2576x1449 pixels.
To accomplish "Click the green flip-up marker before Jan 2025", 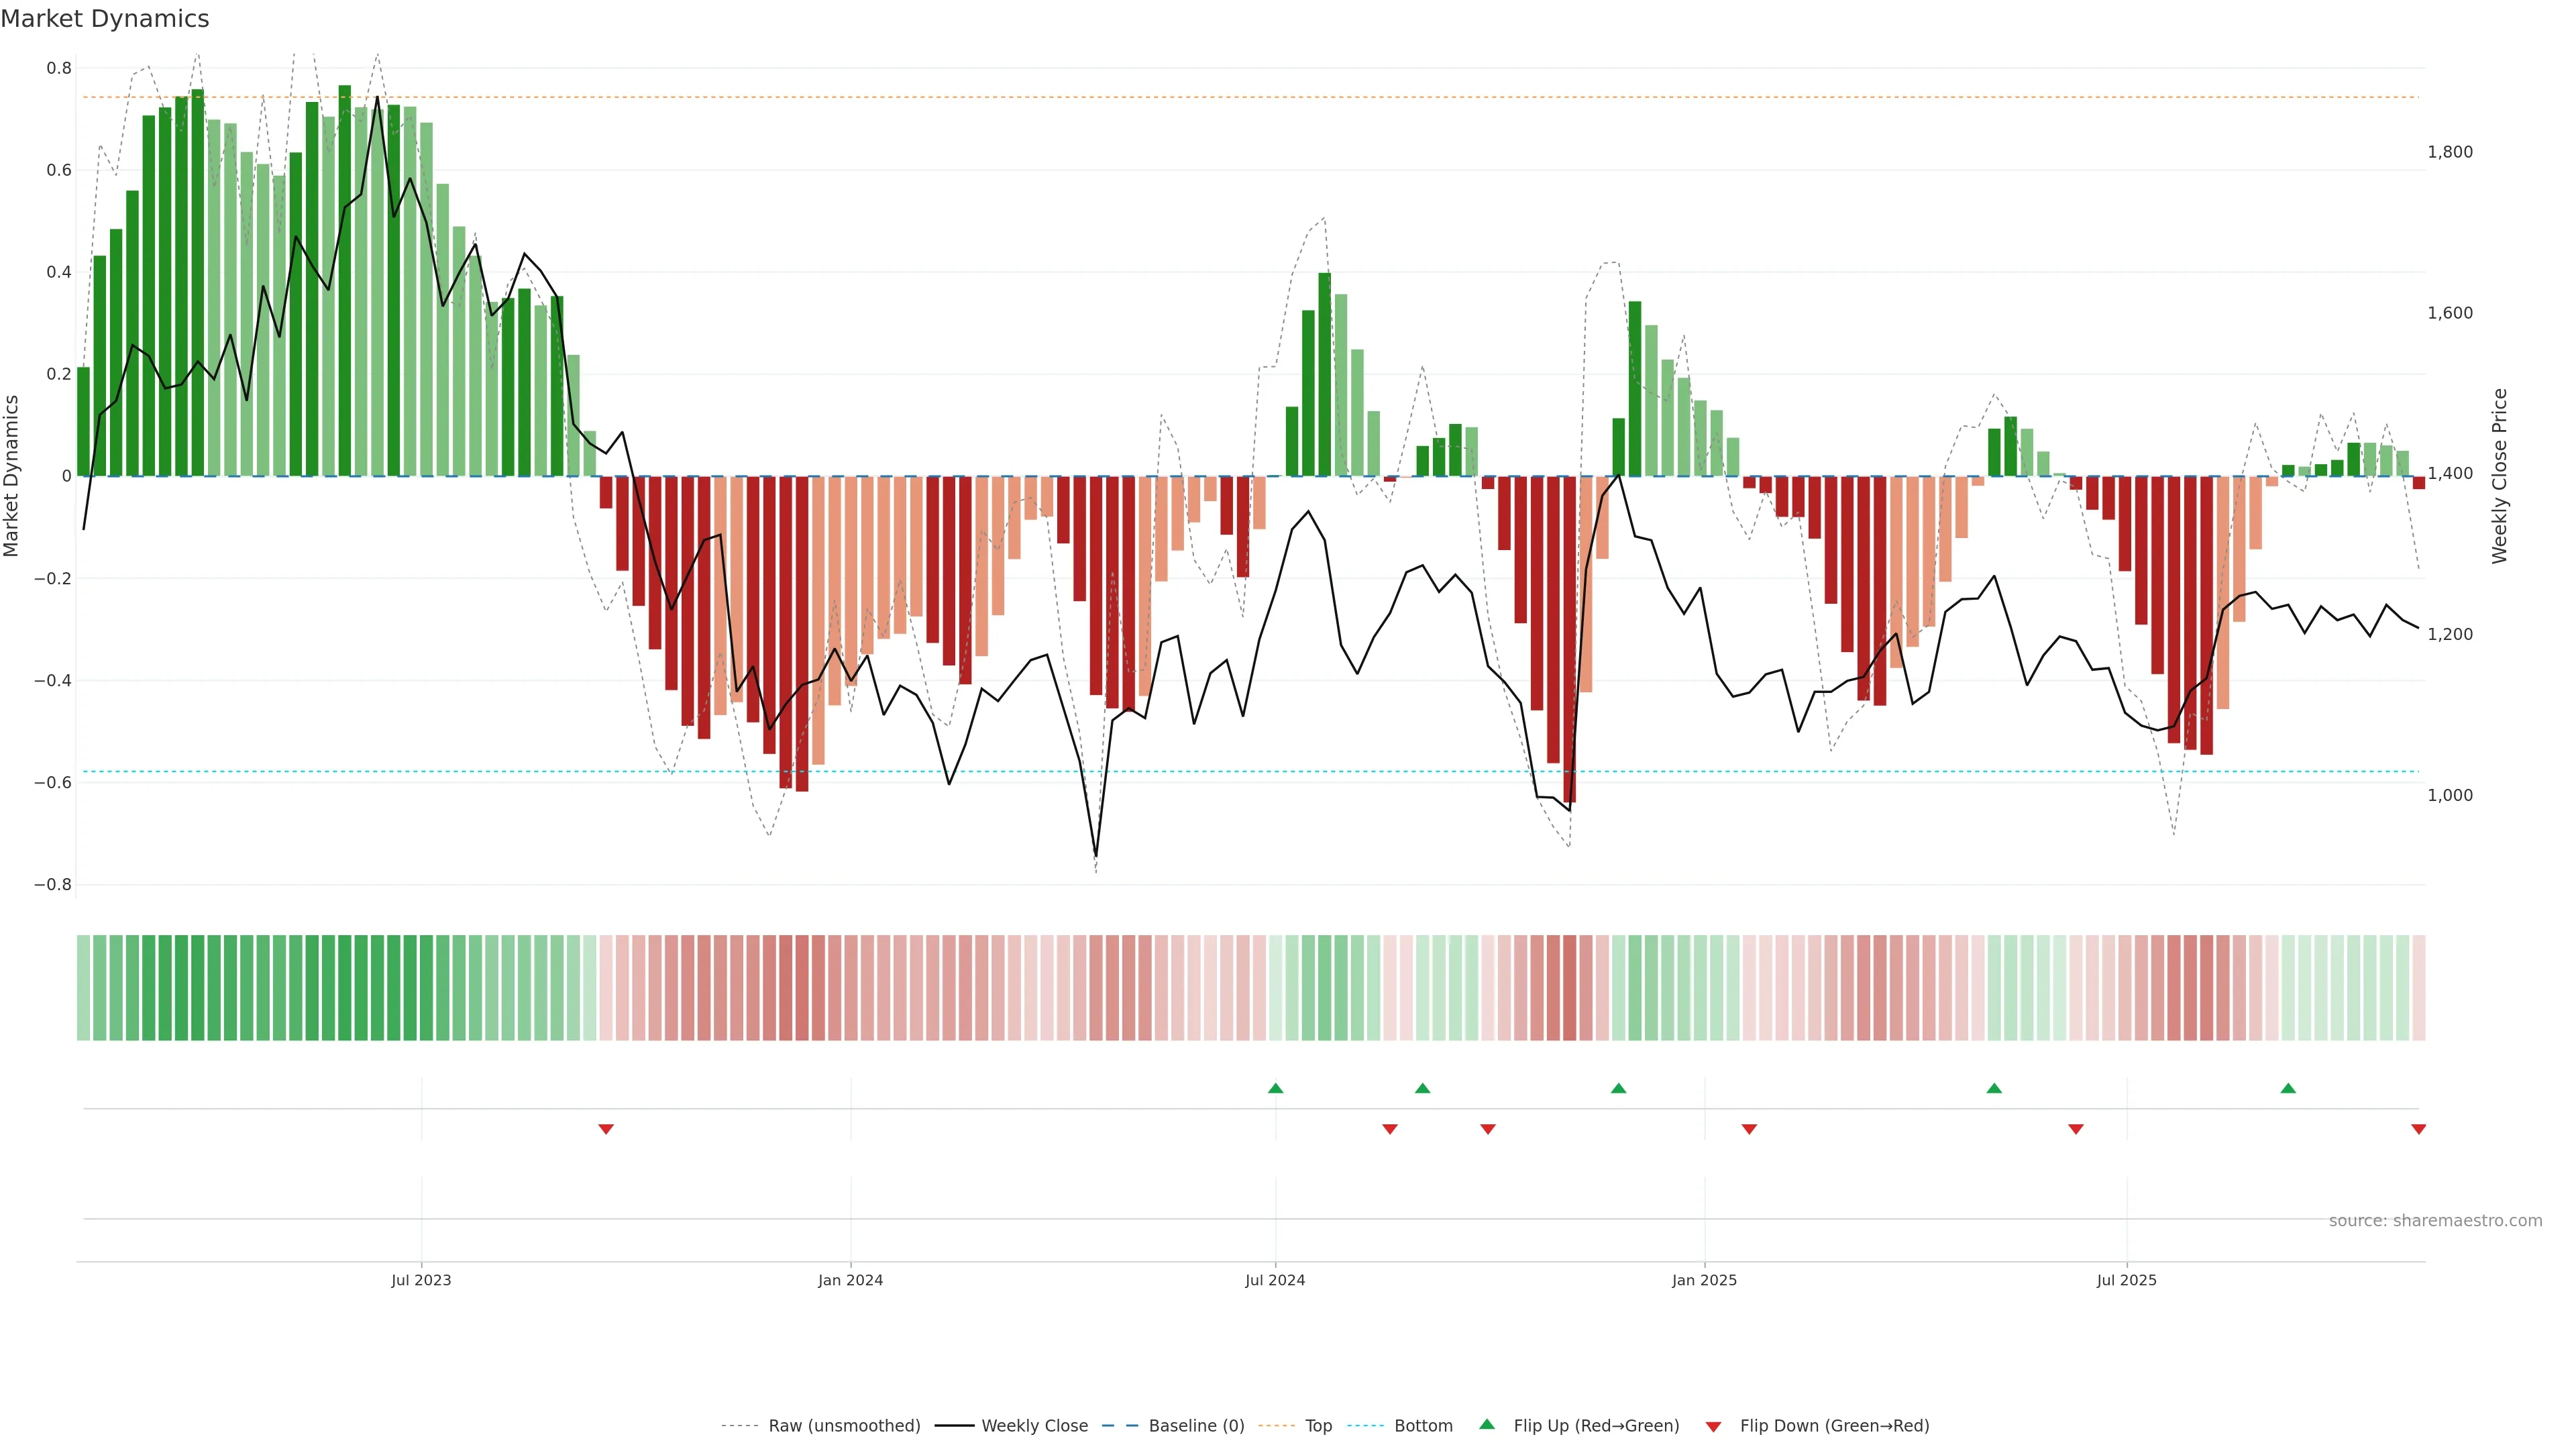I will [x=1618, y=1088].
